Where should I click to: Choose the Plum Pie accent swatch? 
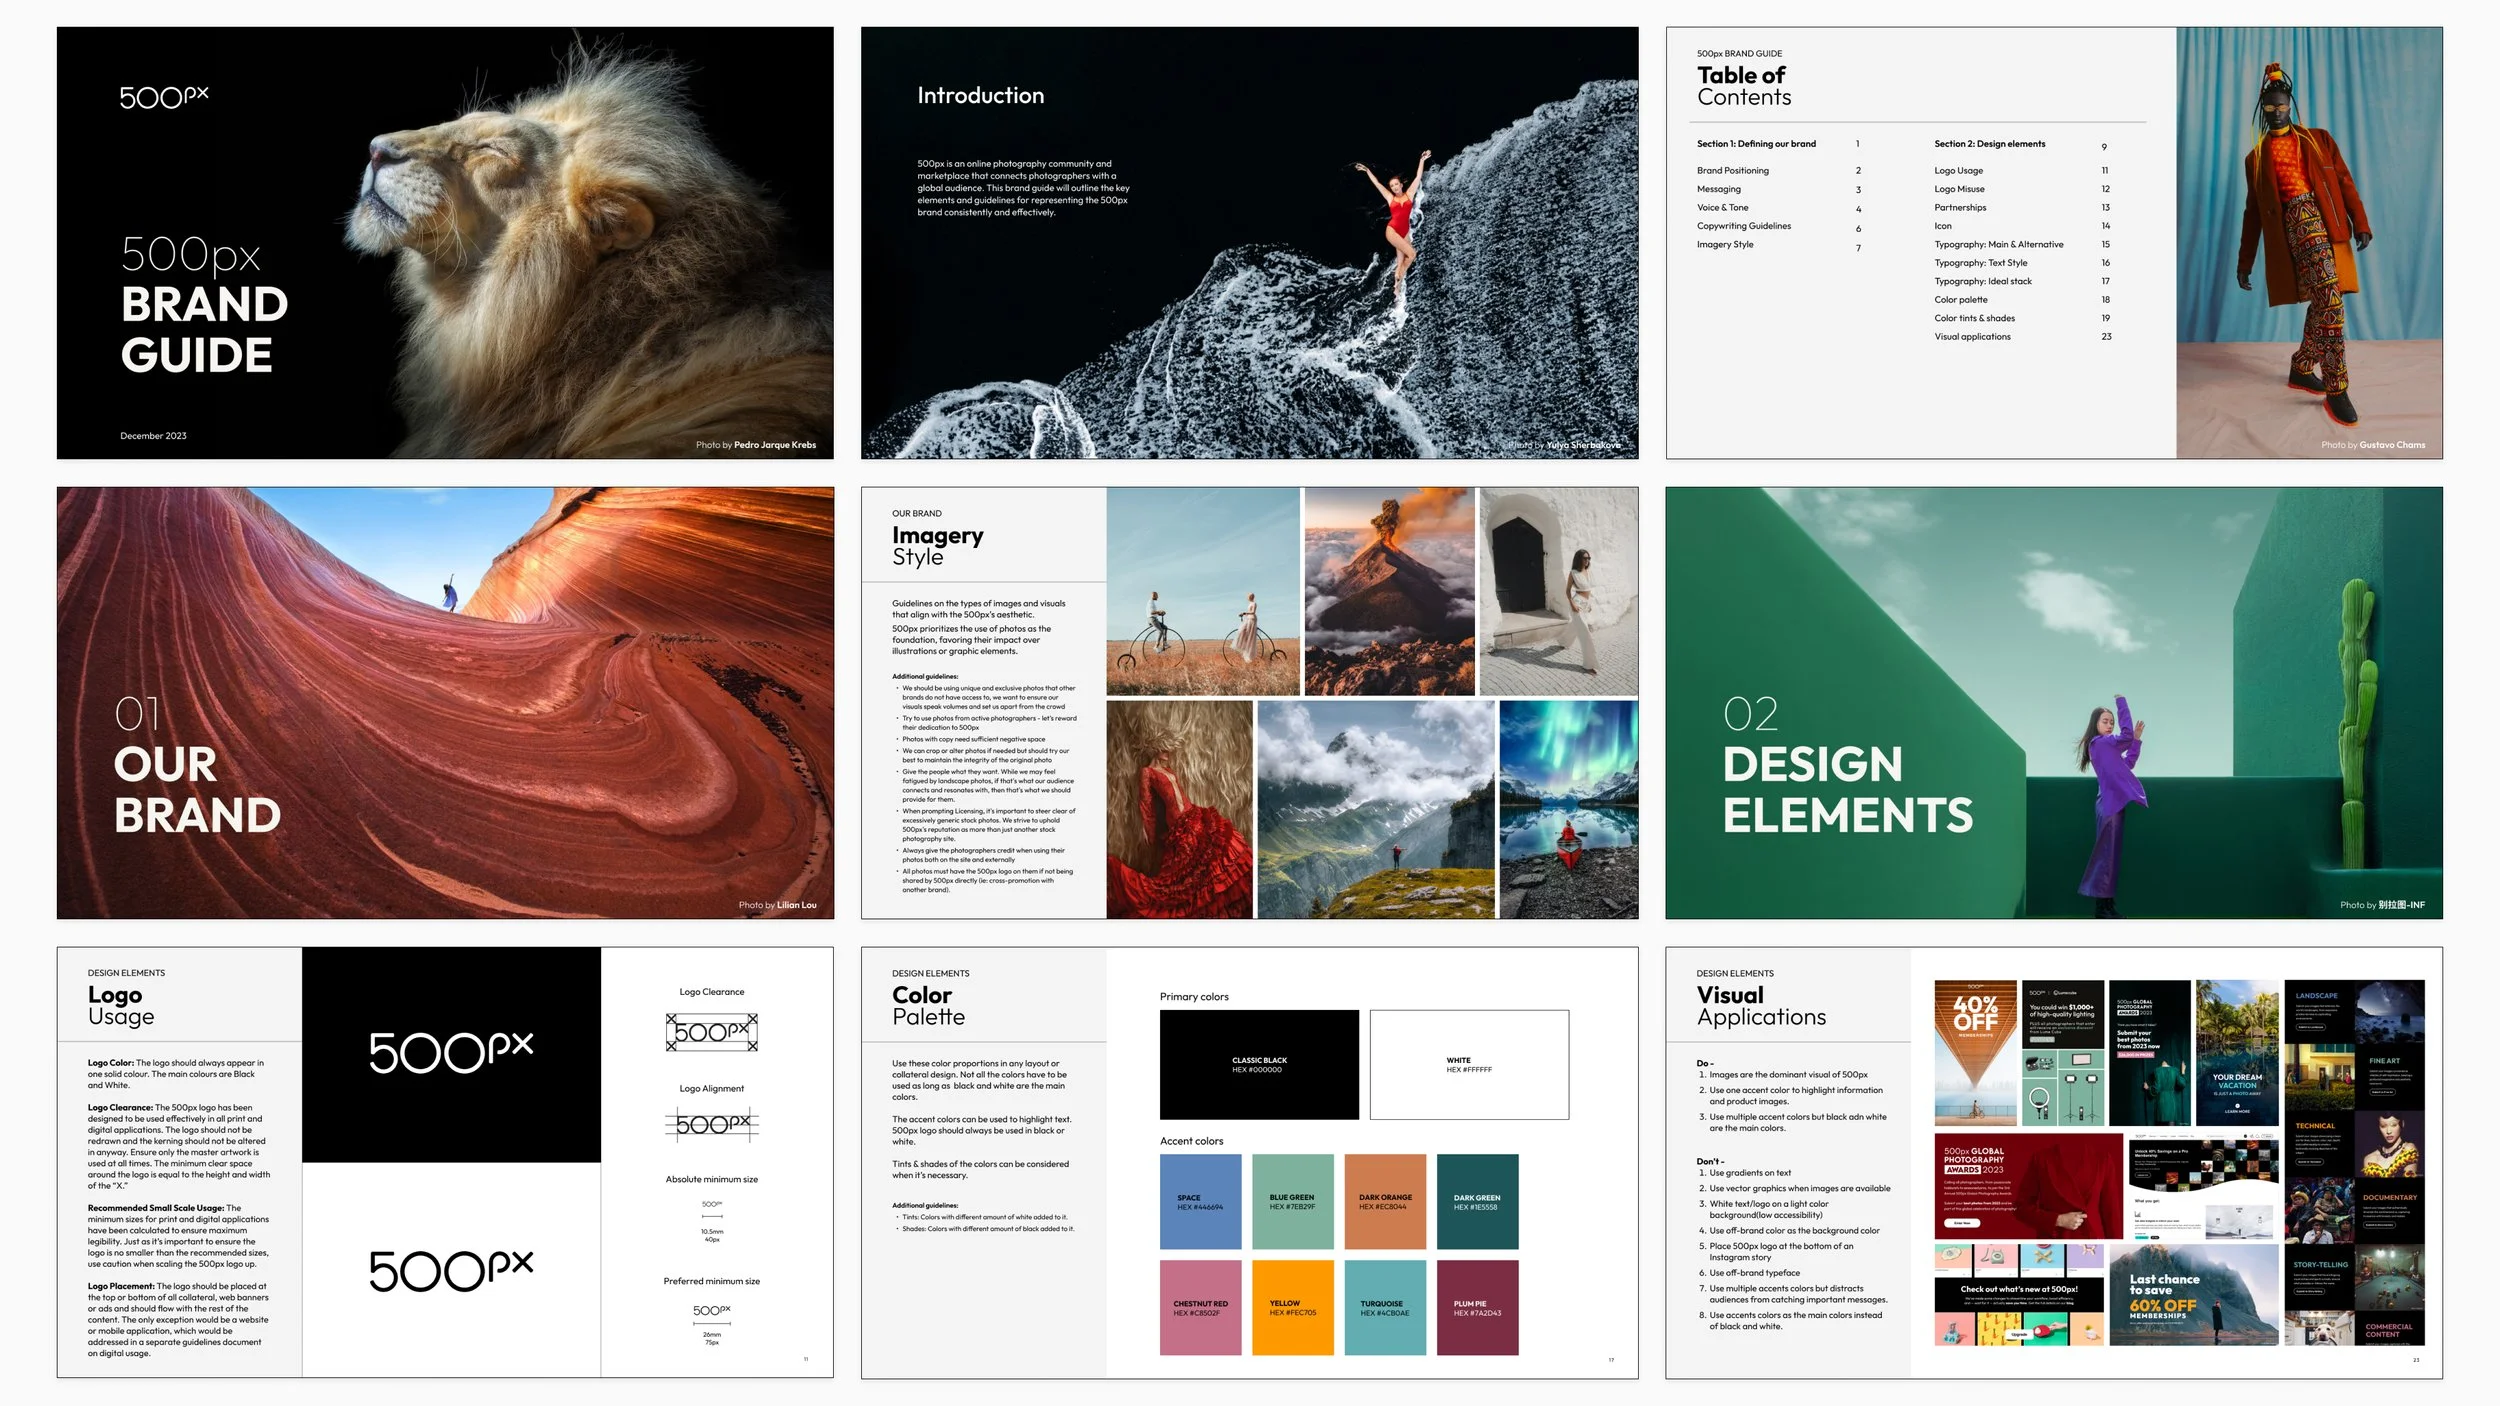pos(1477,1307)
